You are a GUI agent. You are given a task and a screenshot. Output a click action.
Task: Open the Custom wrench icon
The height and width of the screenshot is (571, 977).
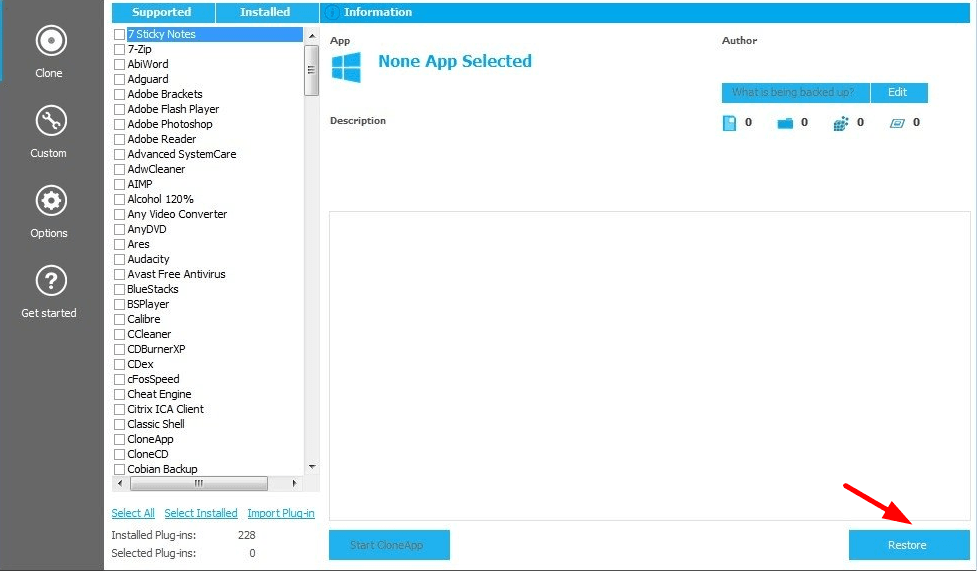click(x=51, y=121)
